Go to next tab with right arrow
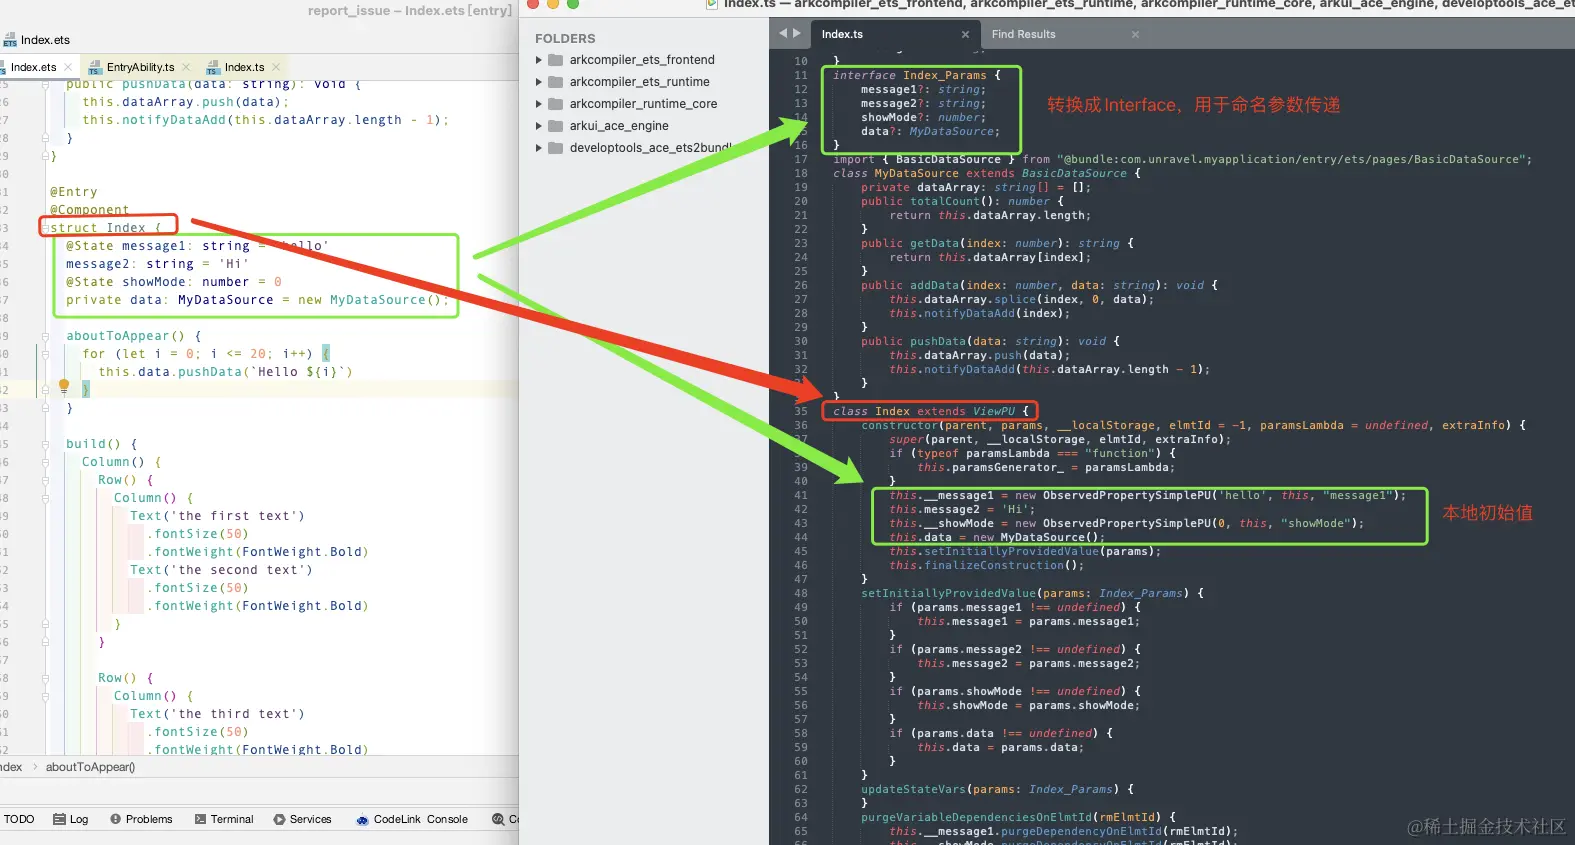This screenshot has width=1575, height=845. (797, 33)
